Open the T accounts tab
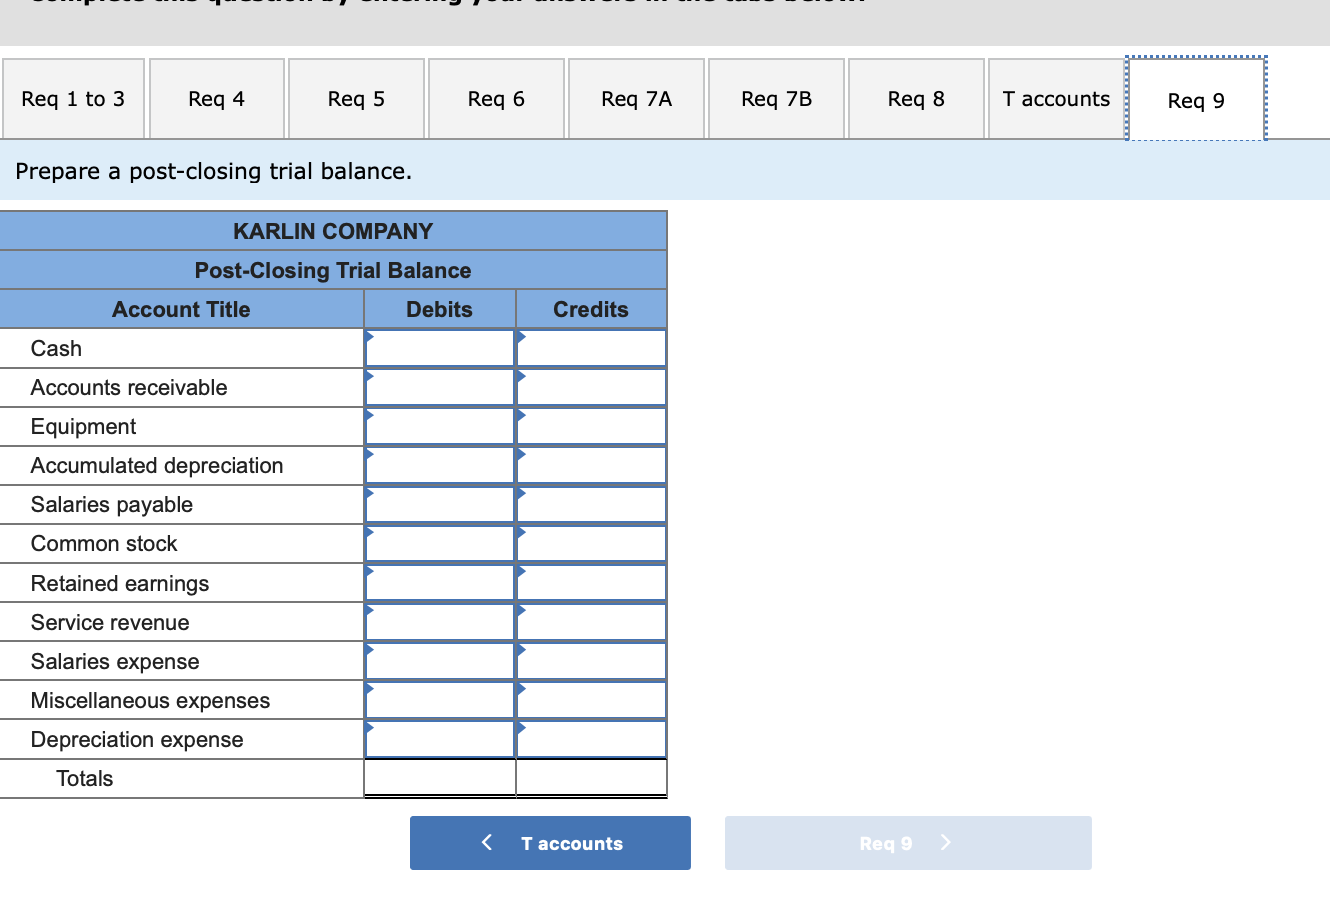1330x898 pixels. [1055, 98]
